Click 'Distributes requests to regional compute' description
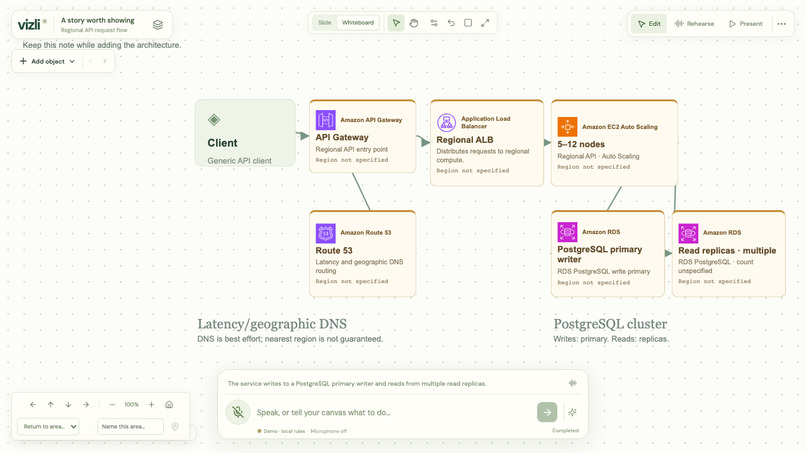Screen dimensions: 806x453 pyautogui.click(x=483, y=156)
